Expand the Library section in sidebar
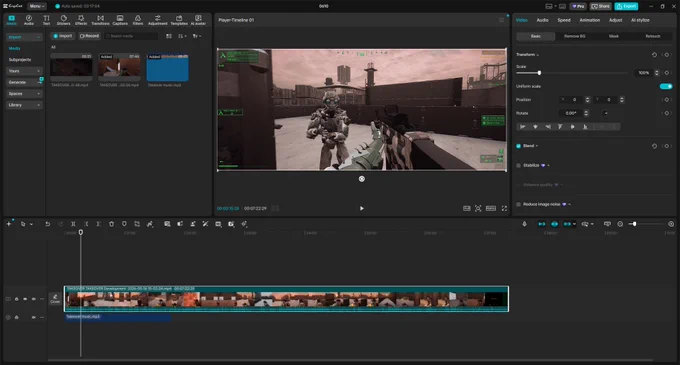 click(x=24, y=105)
